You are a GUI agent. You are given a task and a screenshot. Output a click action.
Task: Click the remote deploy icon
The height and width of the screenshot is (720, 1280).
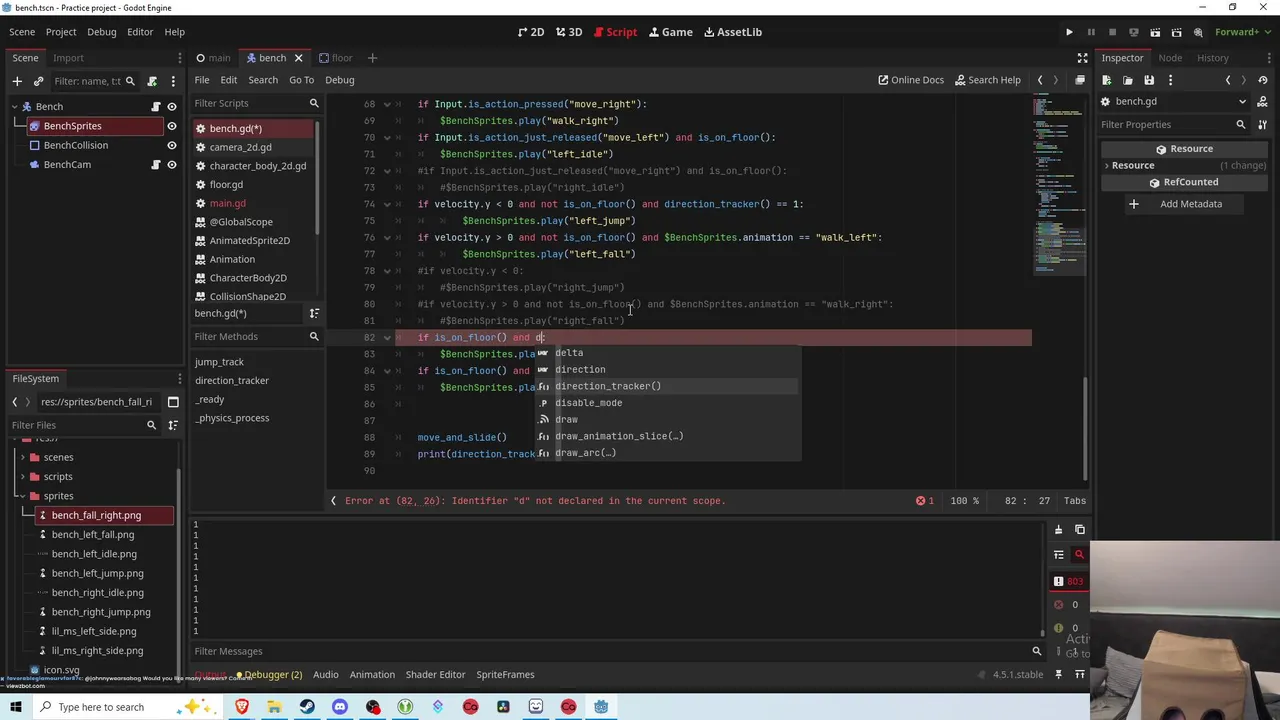pos(1134,32)
